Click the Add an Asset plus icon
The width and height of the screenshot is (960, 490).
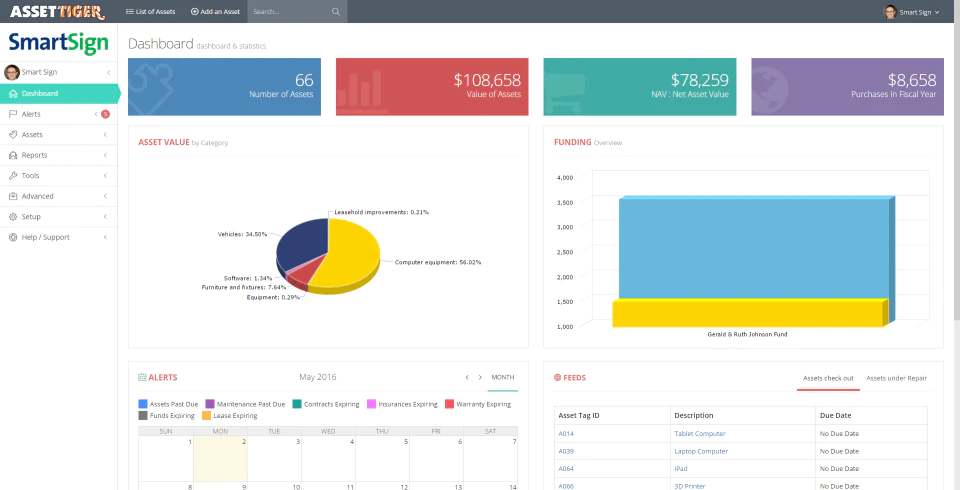pyautogui.click(x=195, y=12)
